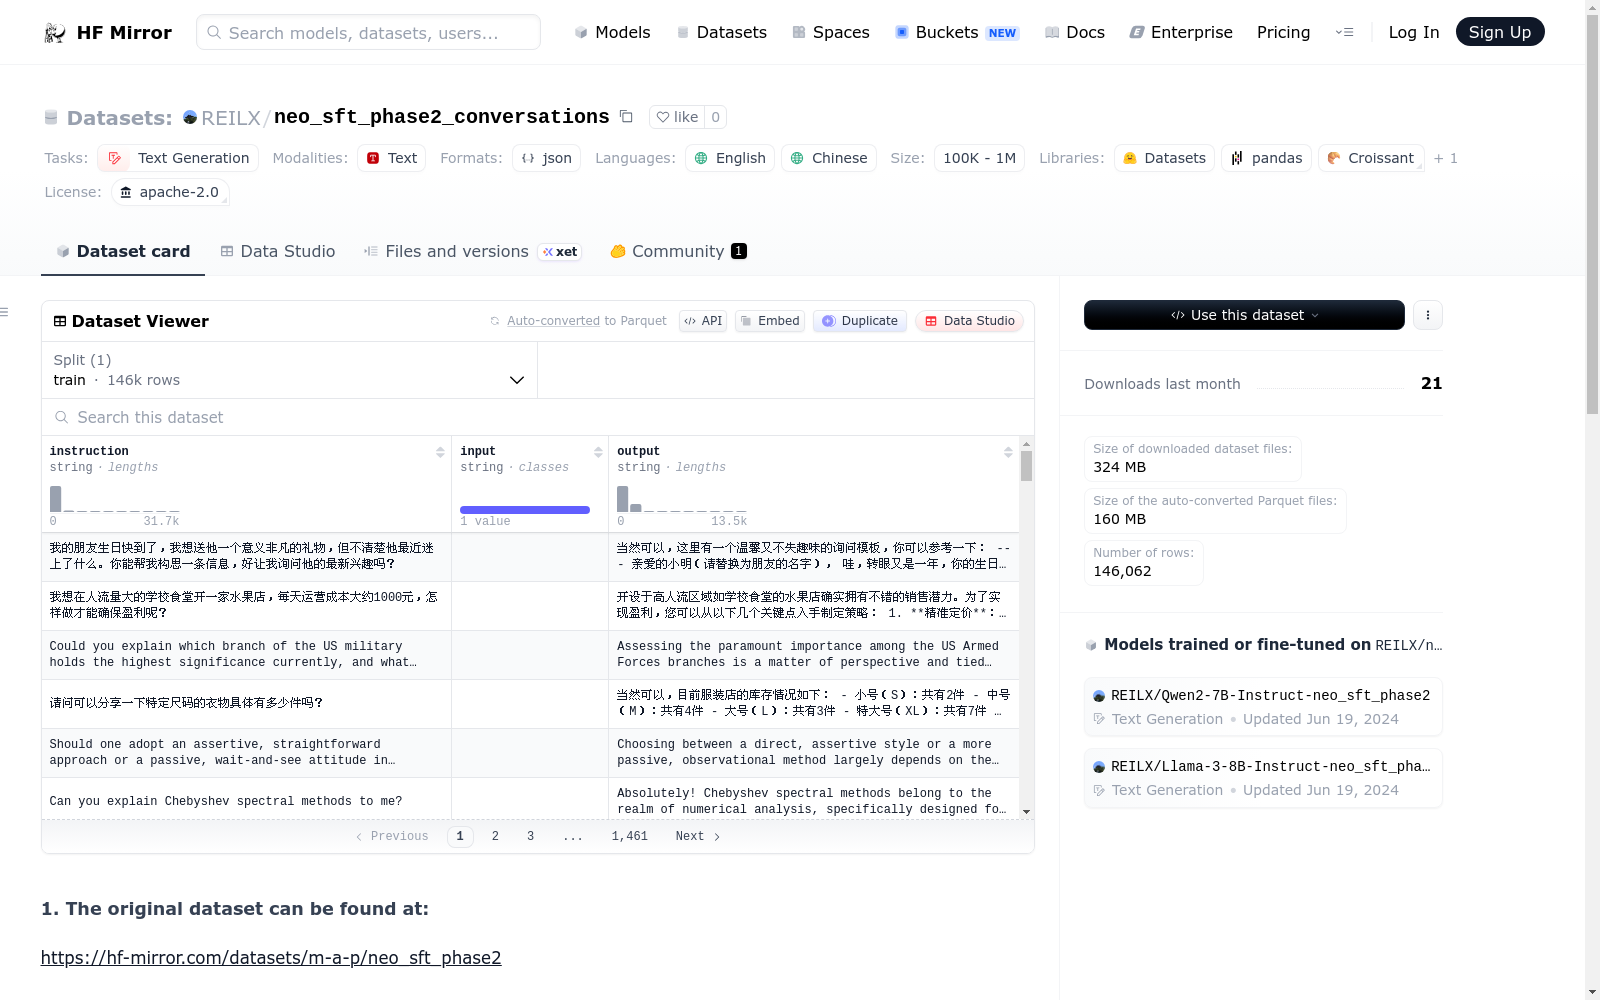Switch to the Data Studio tab
This screenshot has width=1600, height=1000.
(278, 252)
